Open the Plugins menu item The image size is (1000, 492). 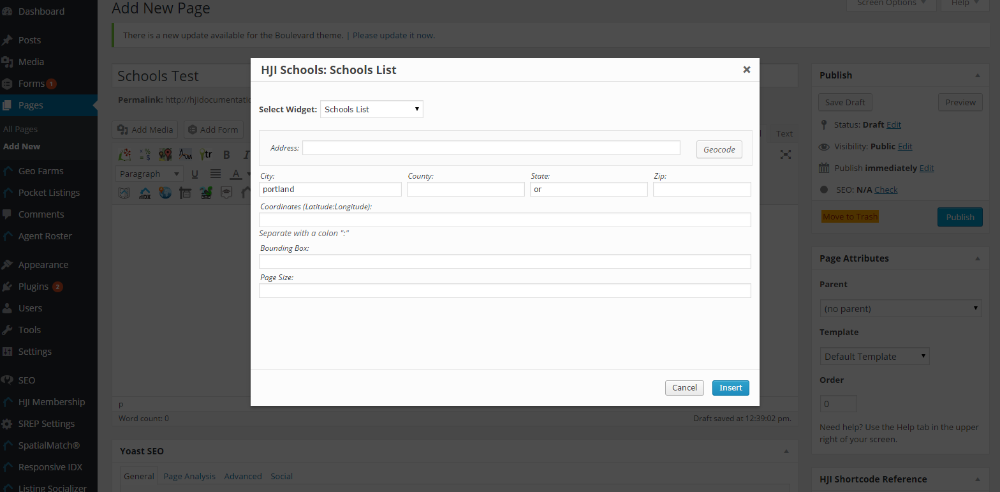pyautogui.click(x=48, y=287)
